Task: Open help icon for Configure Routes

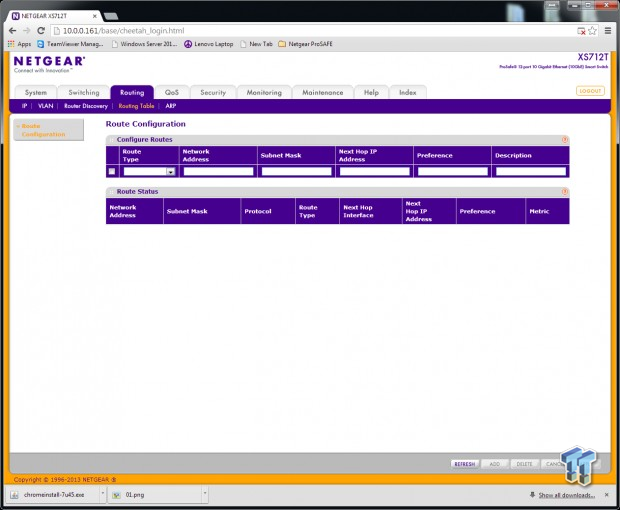Action: [x=565, y=140]
